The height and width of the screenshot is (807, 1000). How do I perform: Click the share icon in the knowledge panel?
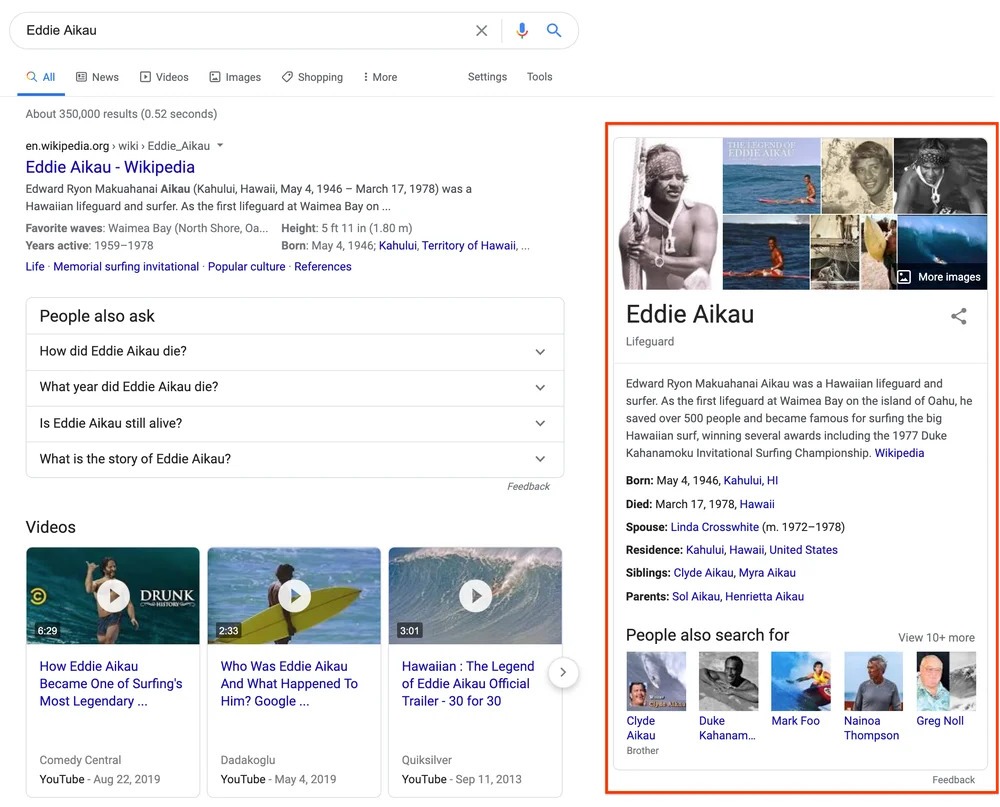958,315
